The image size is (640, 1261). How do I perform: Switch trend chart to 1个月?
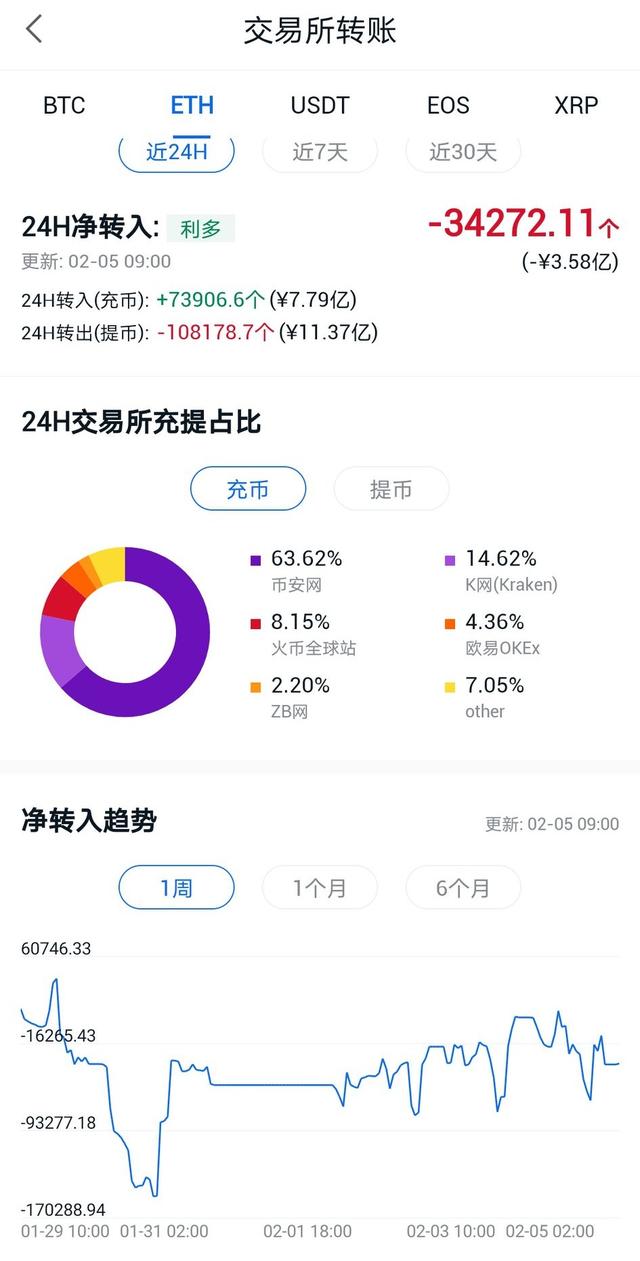click(320, 887)
